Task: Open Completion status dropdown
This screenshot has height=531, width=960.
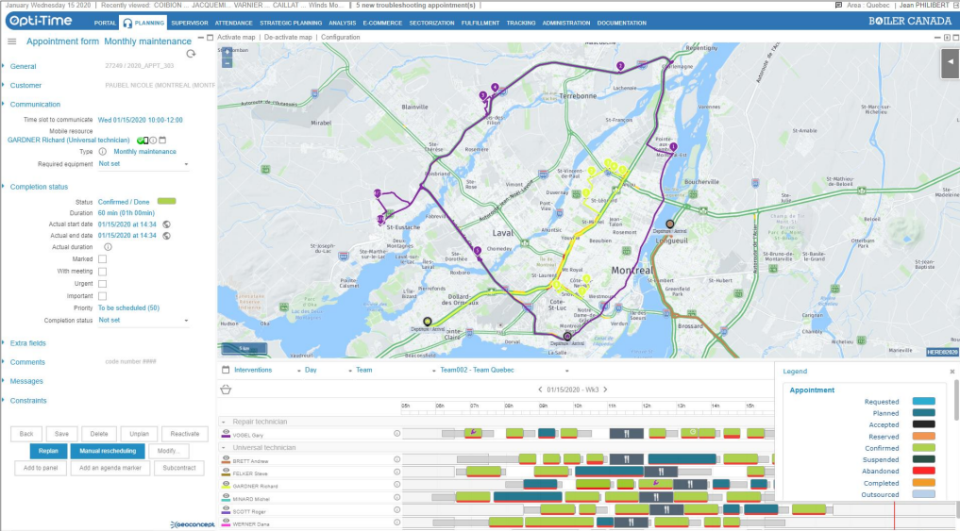Action: point(143,320)
